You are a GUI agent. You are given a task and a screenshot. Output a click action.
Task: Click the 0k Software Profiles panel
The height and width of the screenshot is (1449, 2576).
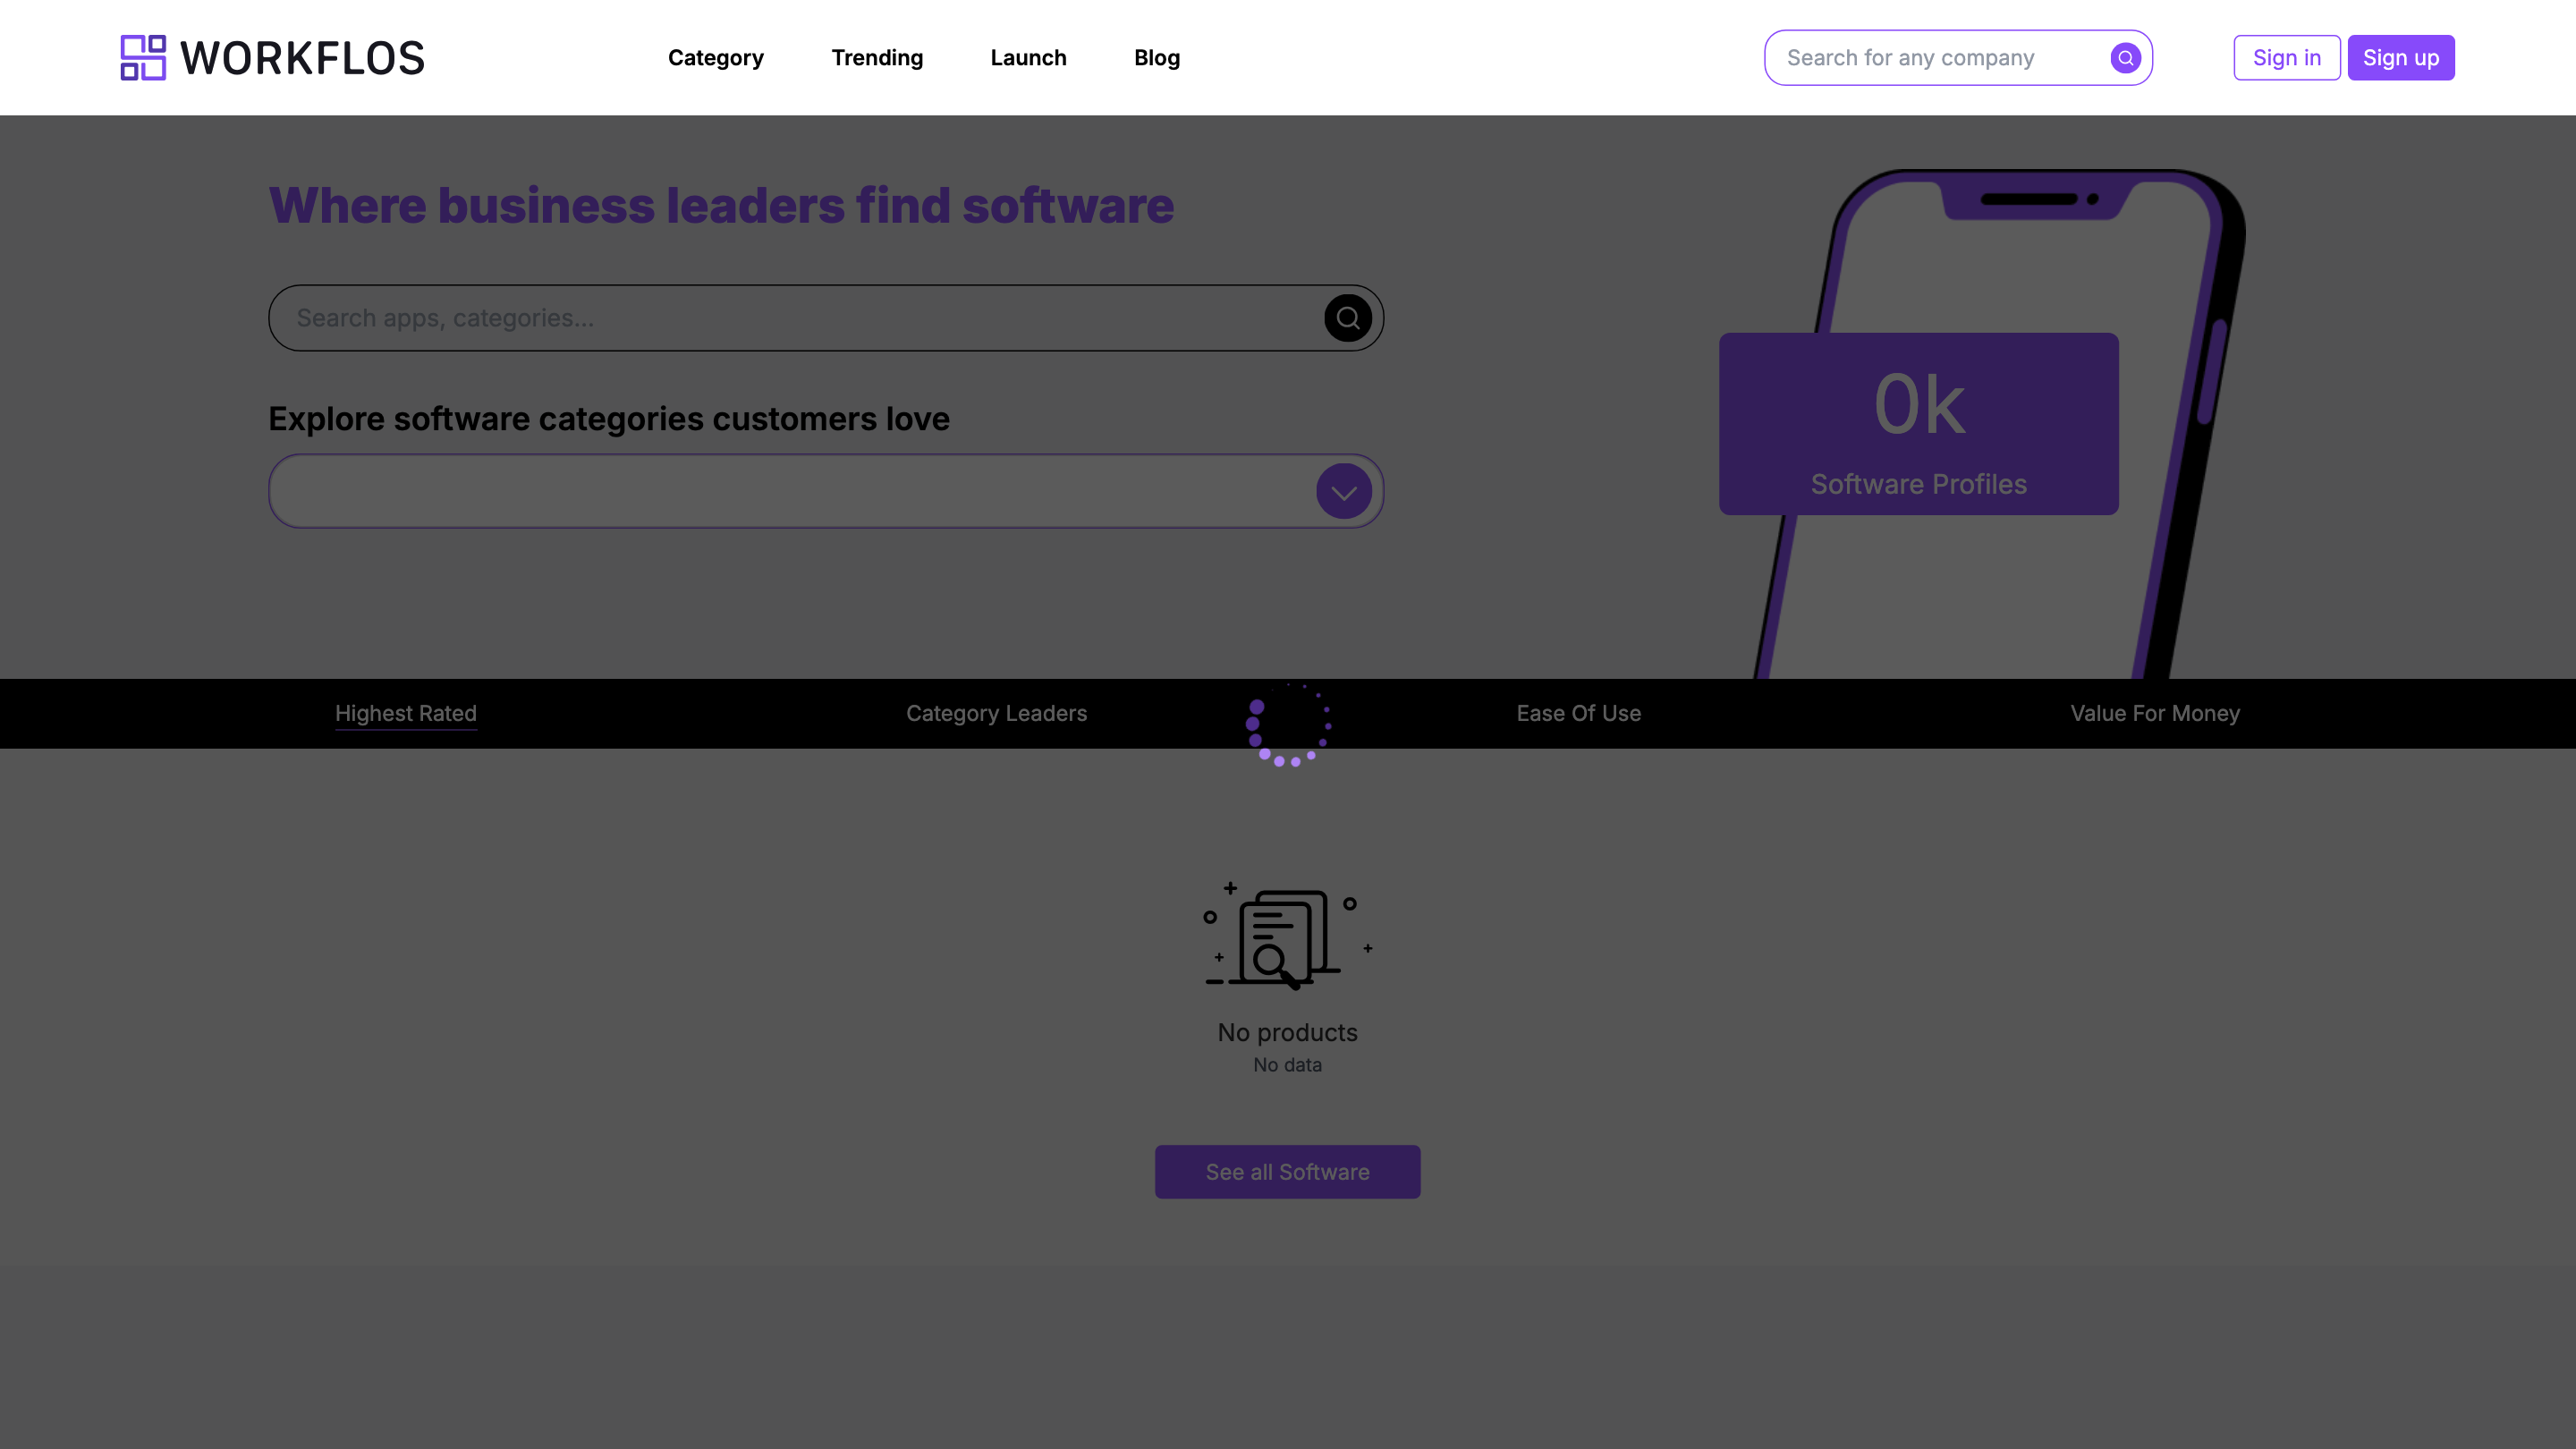1917,424
